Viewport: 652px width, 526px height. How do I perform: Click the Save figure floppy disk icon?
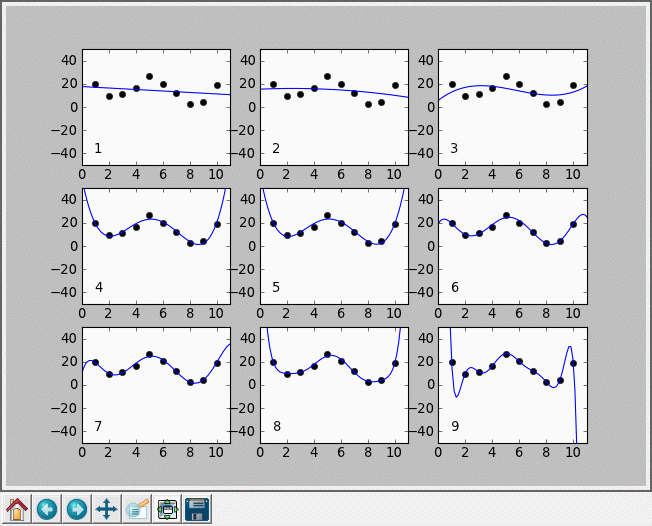click(x=197, y=509)
